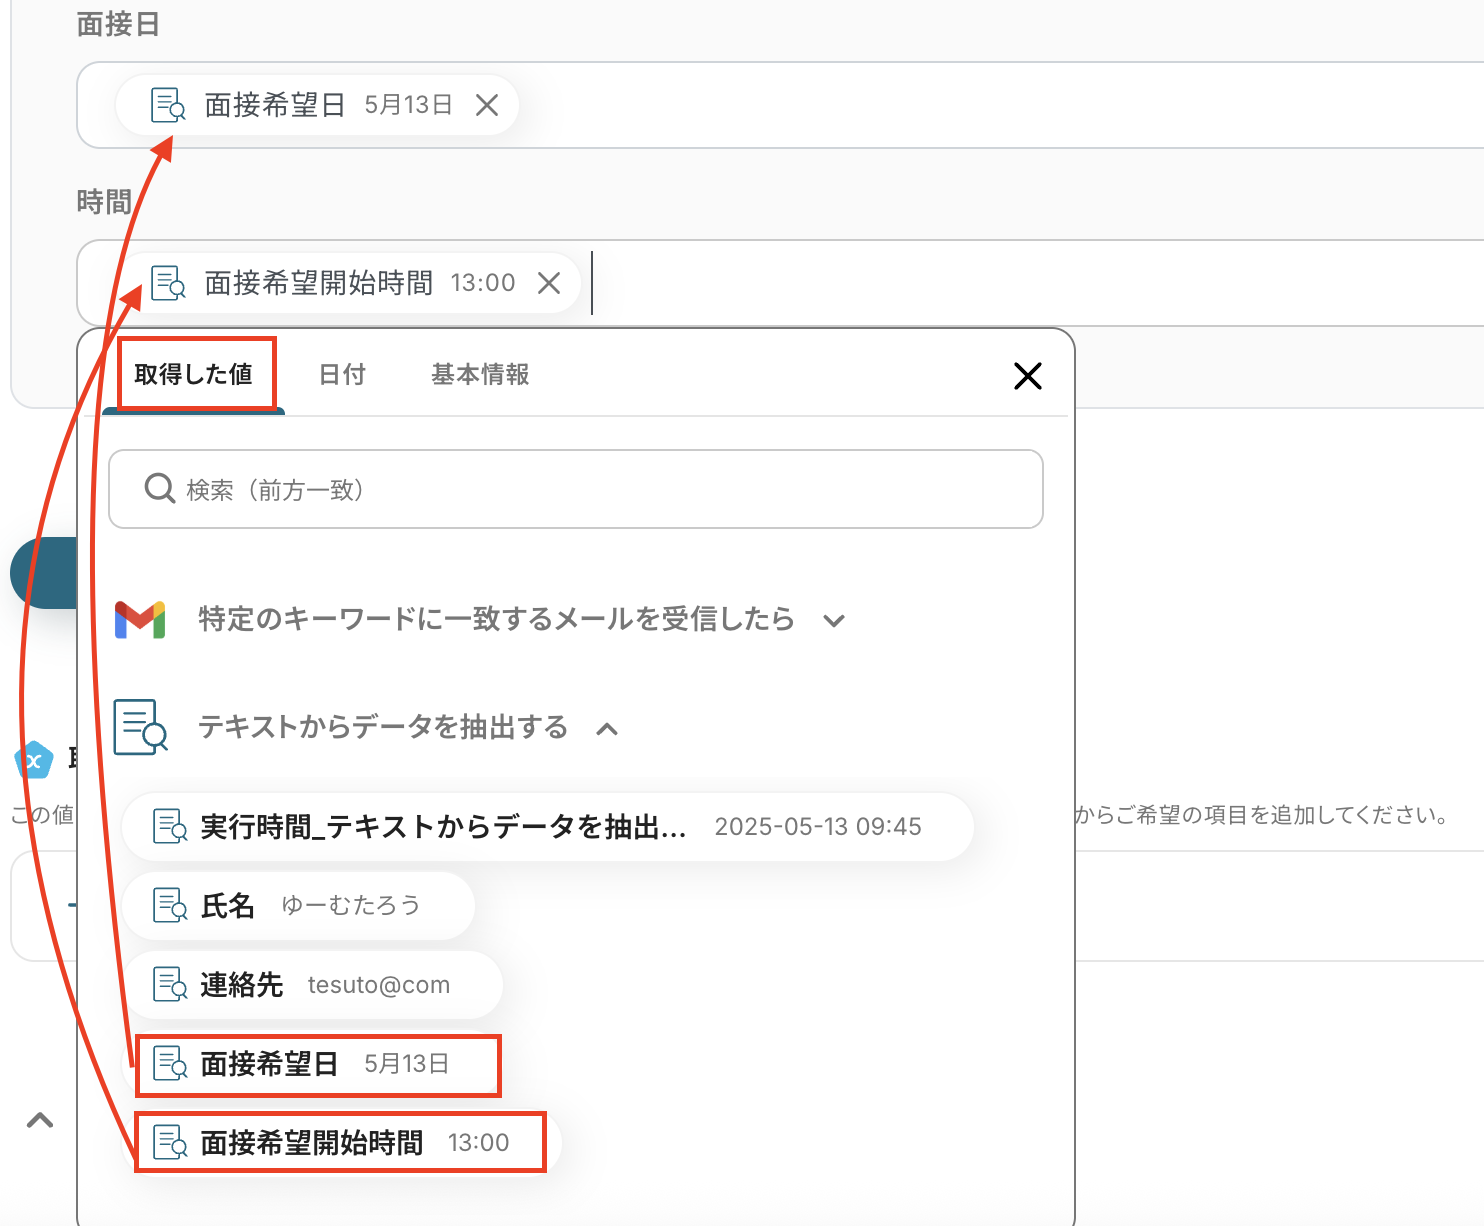Close the value picker popup panel
Screen dimensions: 1484x1226
[1027, 376]
